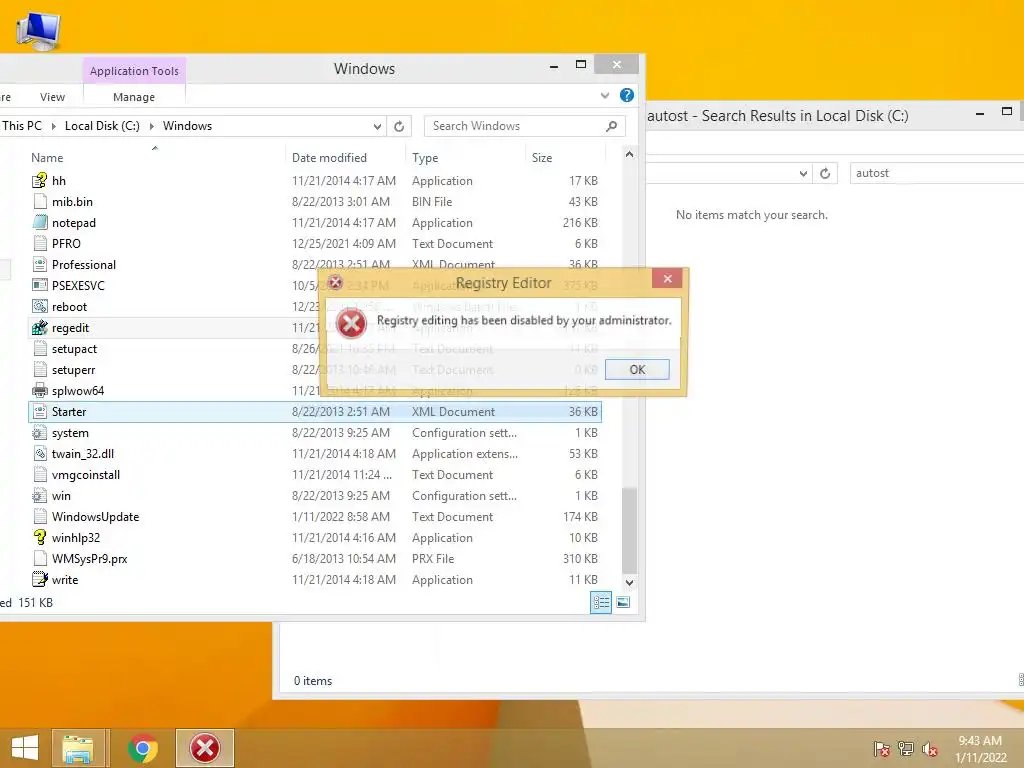Screen dimensions: 1024x768
Task: Open the Windows Start button
Action: pos(25,748)
